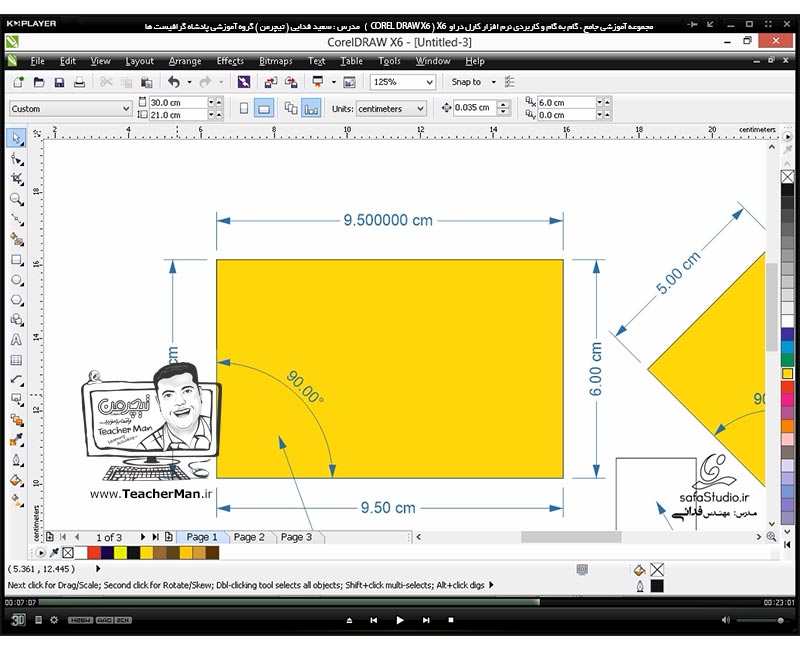Increase the nudge distance 0.035 cm stepper
This screenshot has width=800, height=650.
click(504, 104)
